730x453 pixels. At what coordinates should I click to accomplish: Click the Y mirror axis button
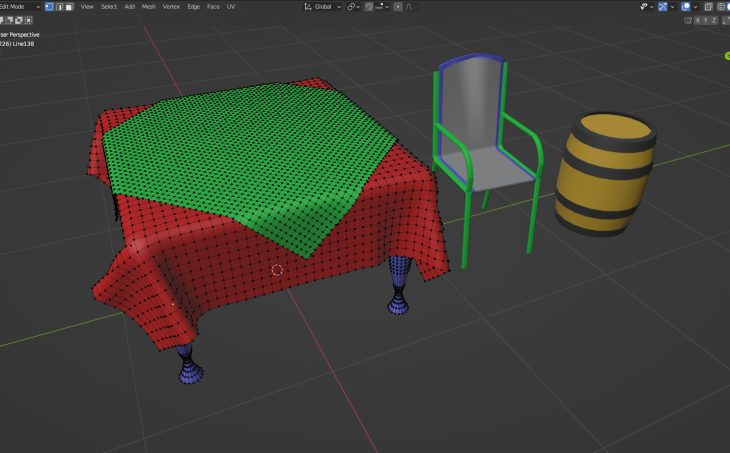(x=704, y=19)
